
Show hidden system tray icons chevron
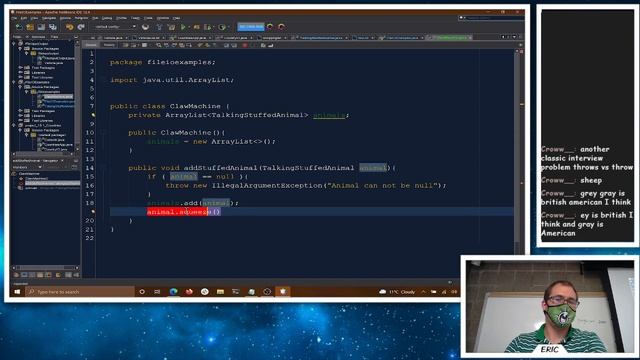[423, 292]
